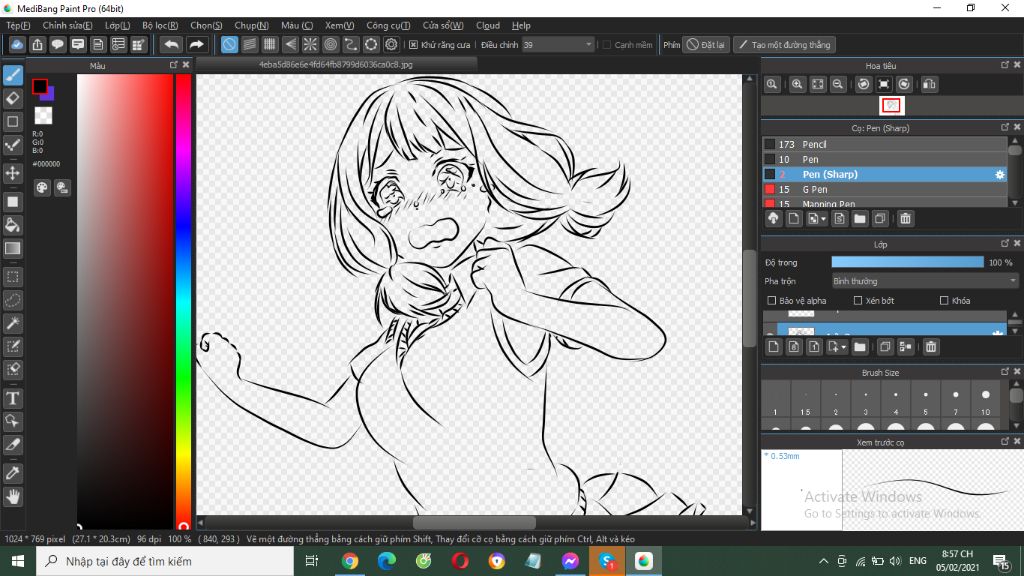
Task: Enable the Canh mềm checkbox
Action: pyautogui.click(x=607, y=44)
